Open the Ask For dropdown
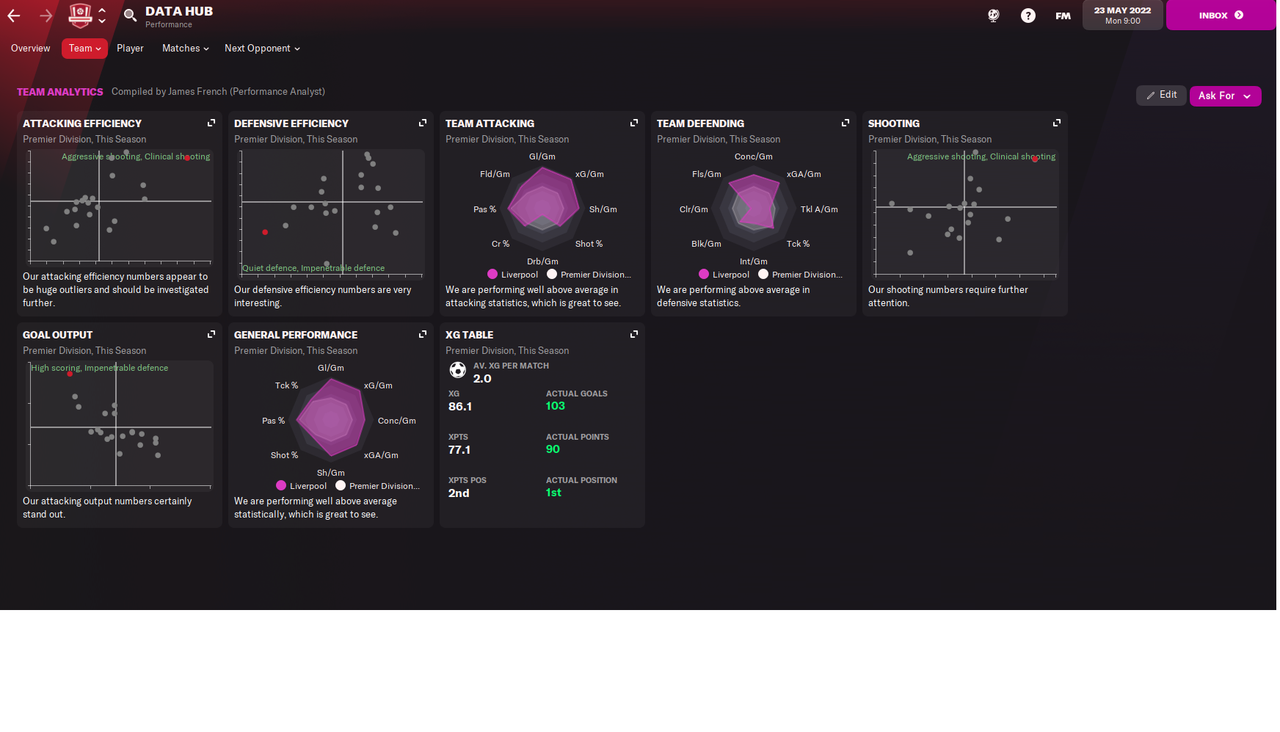1280x732 pixels. [1225, 96]
